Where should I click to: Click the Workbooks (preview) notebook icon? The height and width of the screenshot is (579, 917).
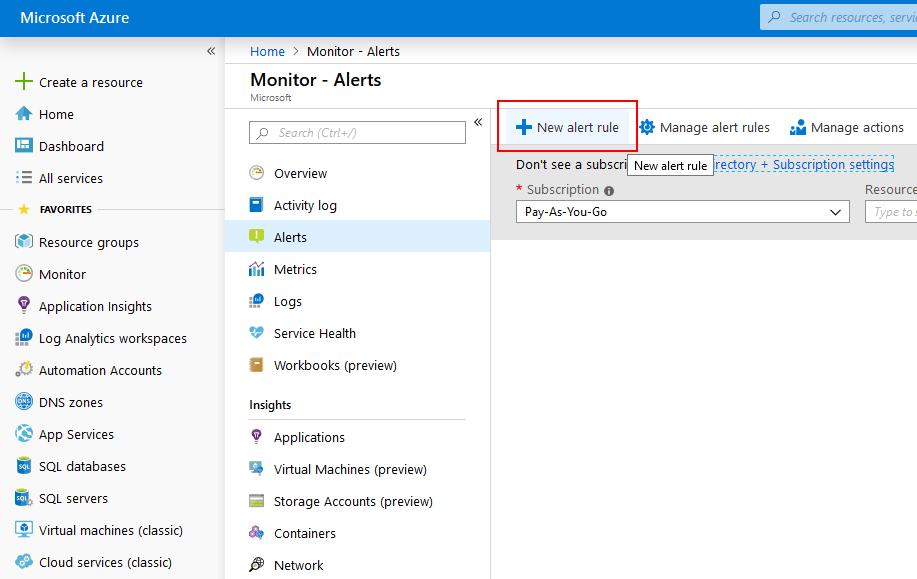tap(256, 364)
